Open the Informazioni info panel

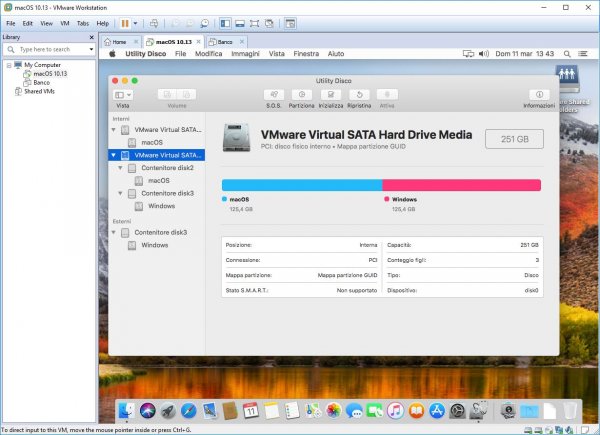click(538, 94)
